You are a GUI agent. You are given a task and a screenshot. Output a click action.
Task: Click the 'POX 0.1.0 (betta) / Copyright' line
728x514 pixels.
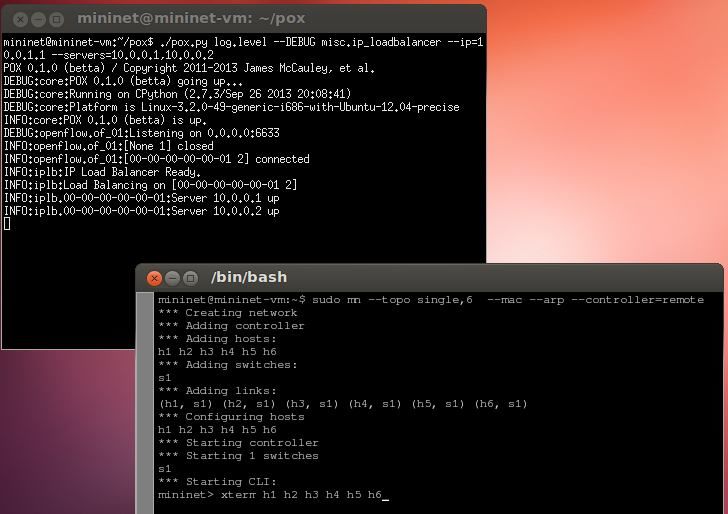click(189, 68)
